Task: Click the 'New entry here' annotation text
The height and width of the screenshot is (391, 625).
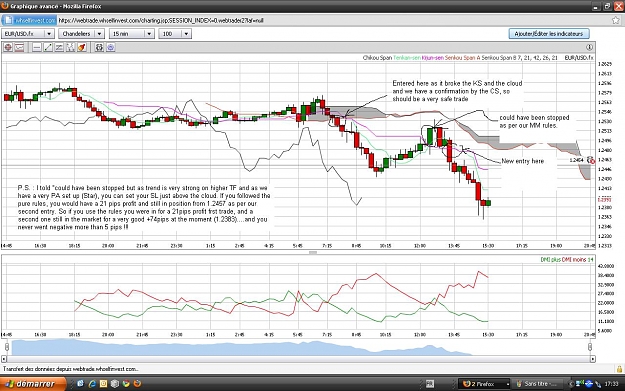Action: (x=522, y=161)
